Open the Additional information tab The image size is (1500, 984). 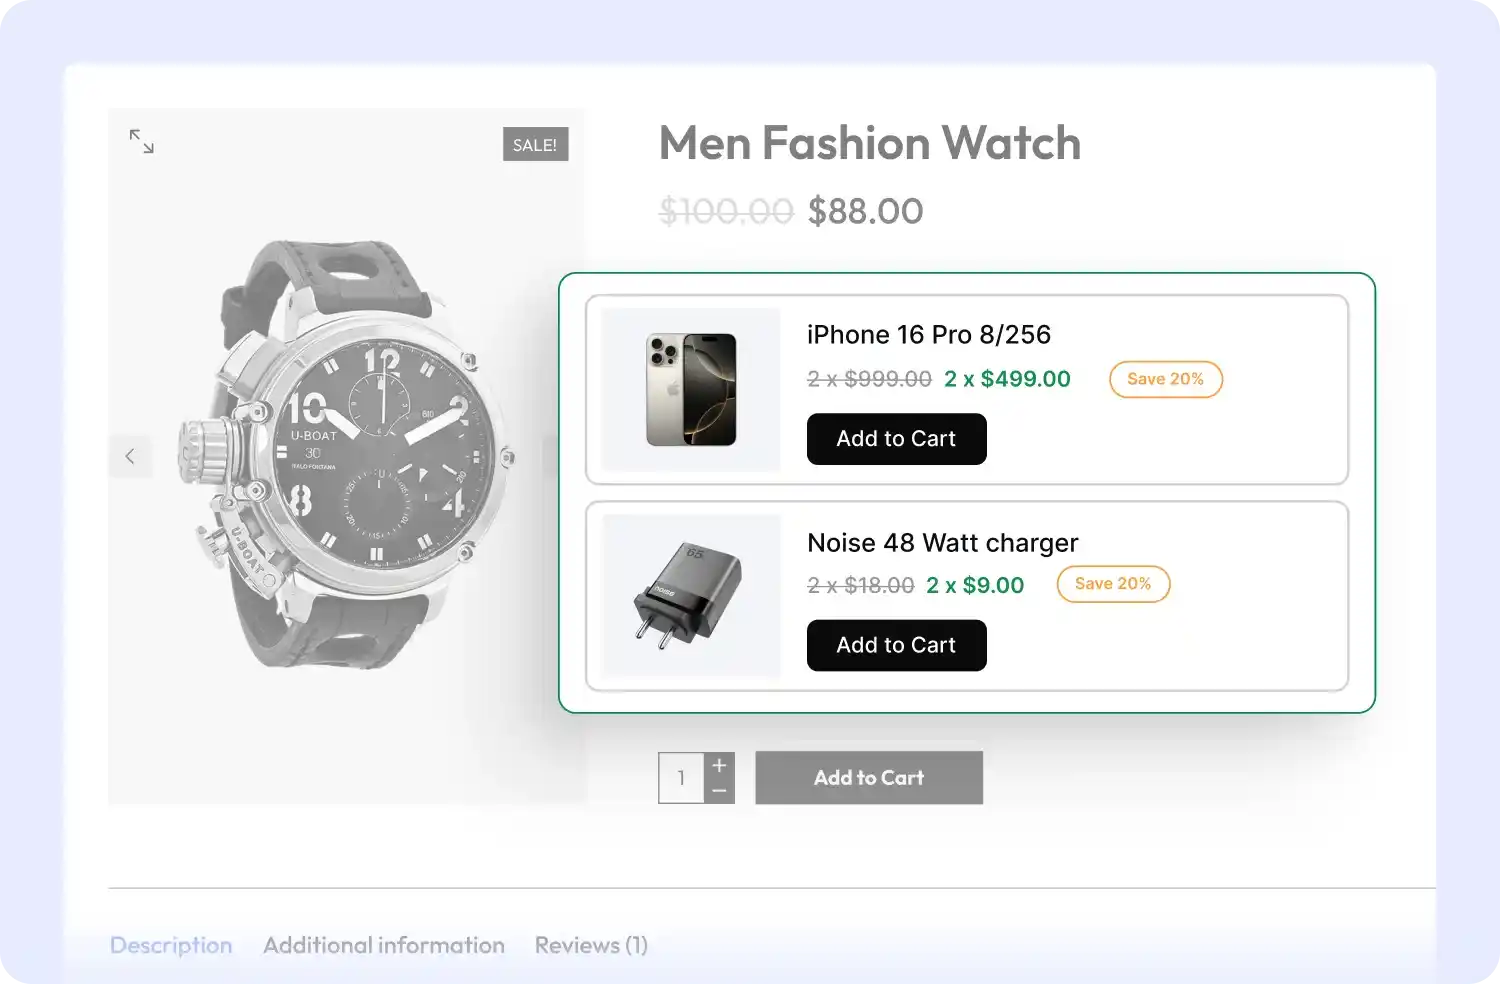[x=384, y=945]
